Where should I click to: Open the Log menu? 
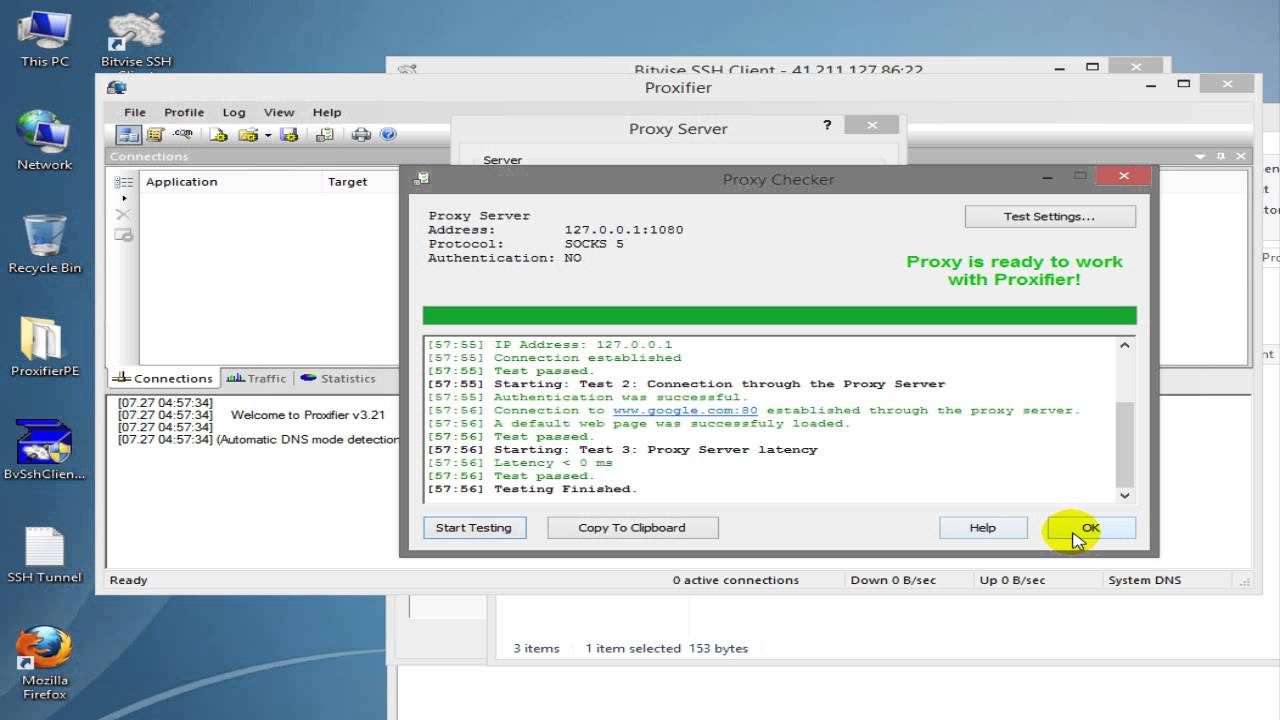point(234,112)
